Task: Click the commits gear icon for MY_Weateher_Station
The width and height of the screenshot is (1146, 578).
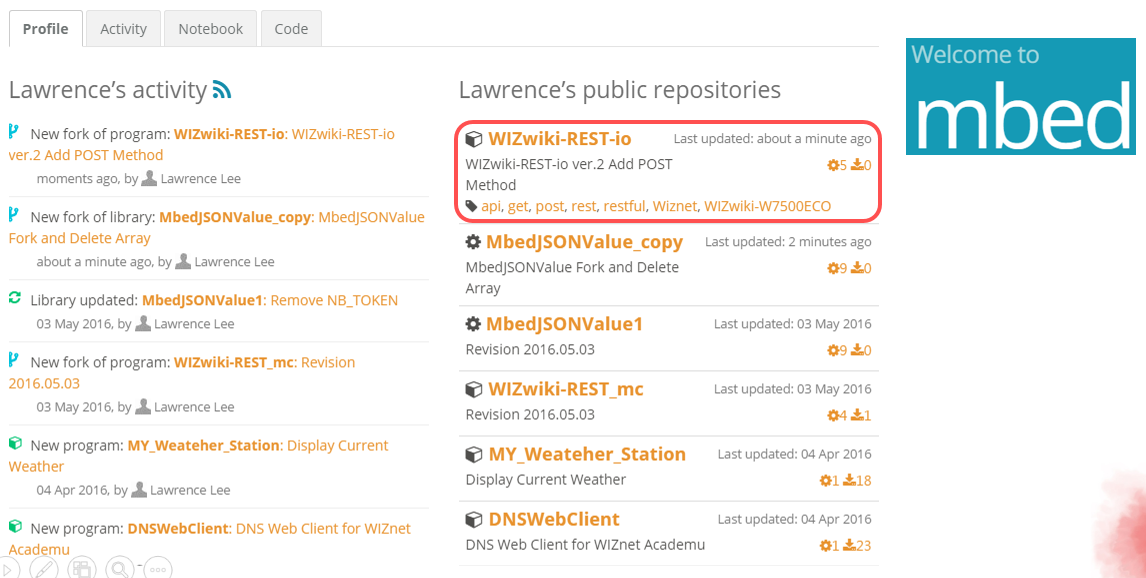Action: [824, 480]
